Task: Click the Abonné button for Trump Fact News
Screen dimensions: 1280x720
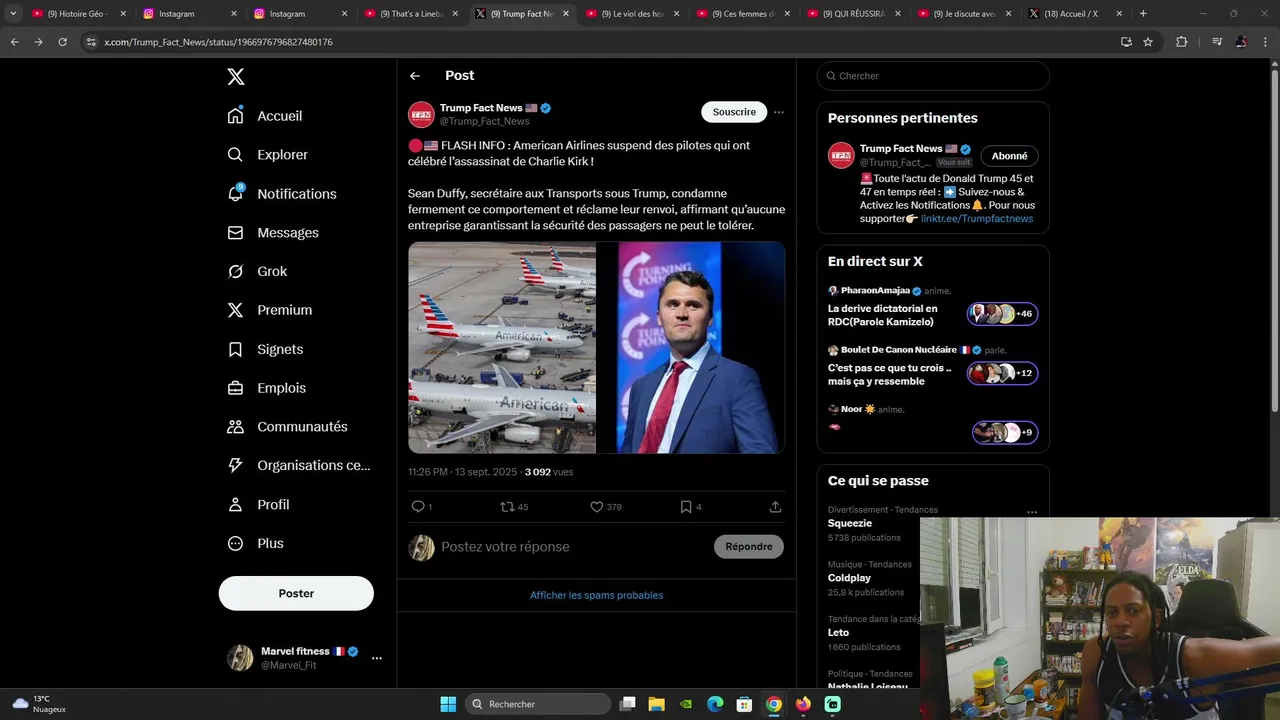Action: click(1009, 156)
